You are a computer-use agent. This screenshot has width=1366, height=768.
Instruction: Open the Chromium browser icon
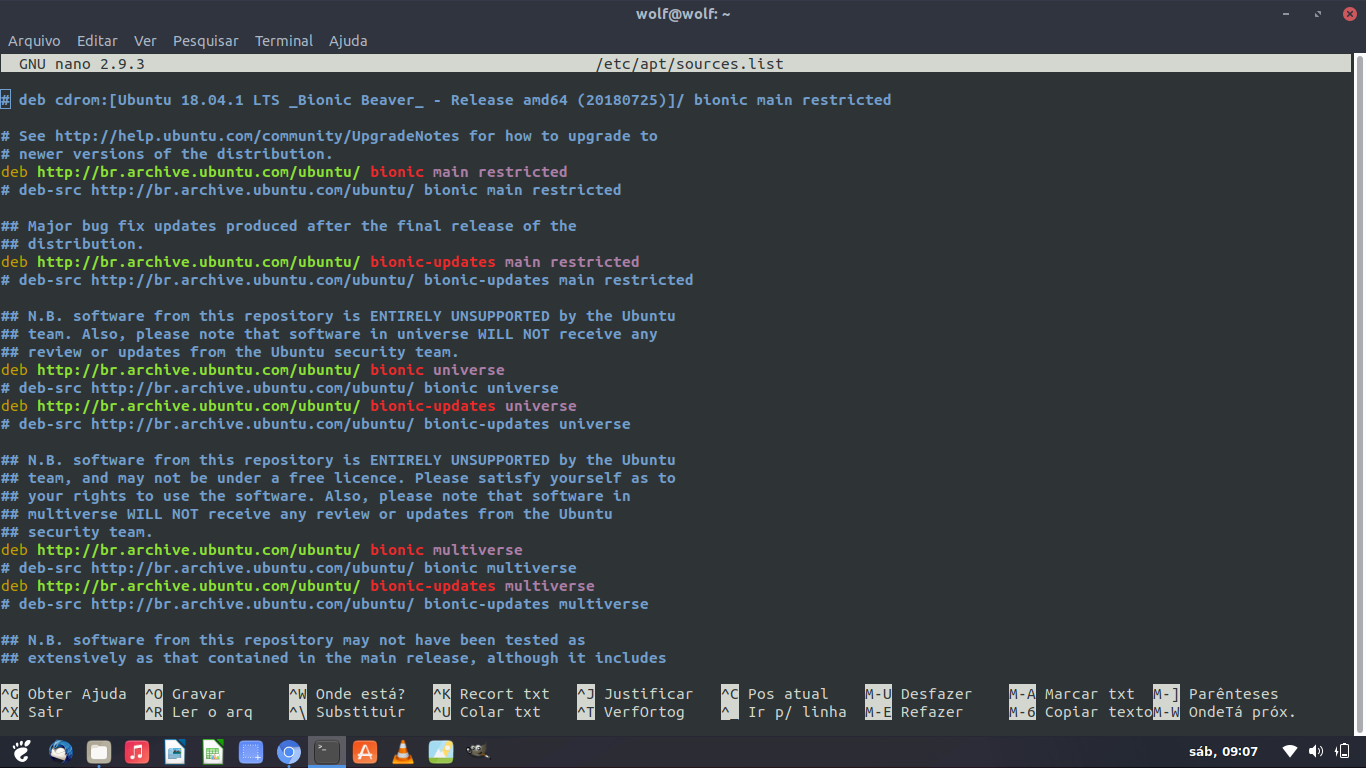click(x=289, y=751)
